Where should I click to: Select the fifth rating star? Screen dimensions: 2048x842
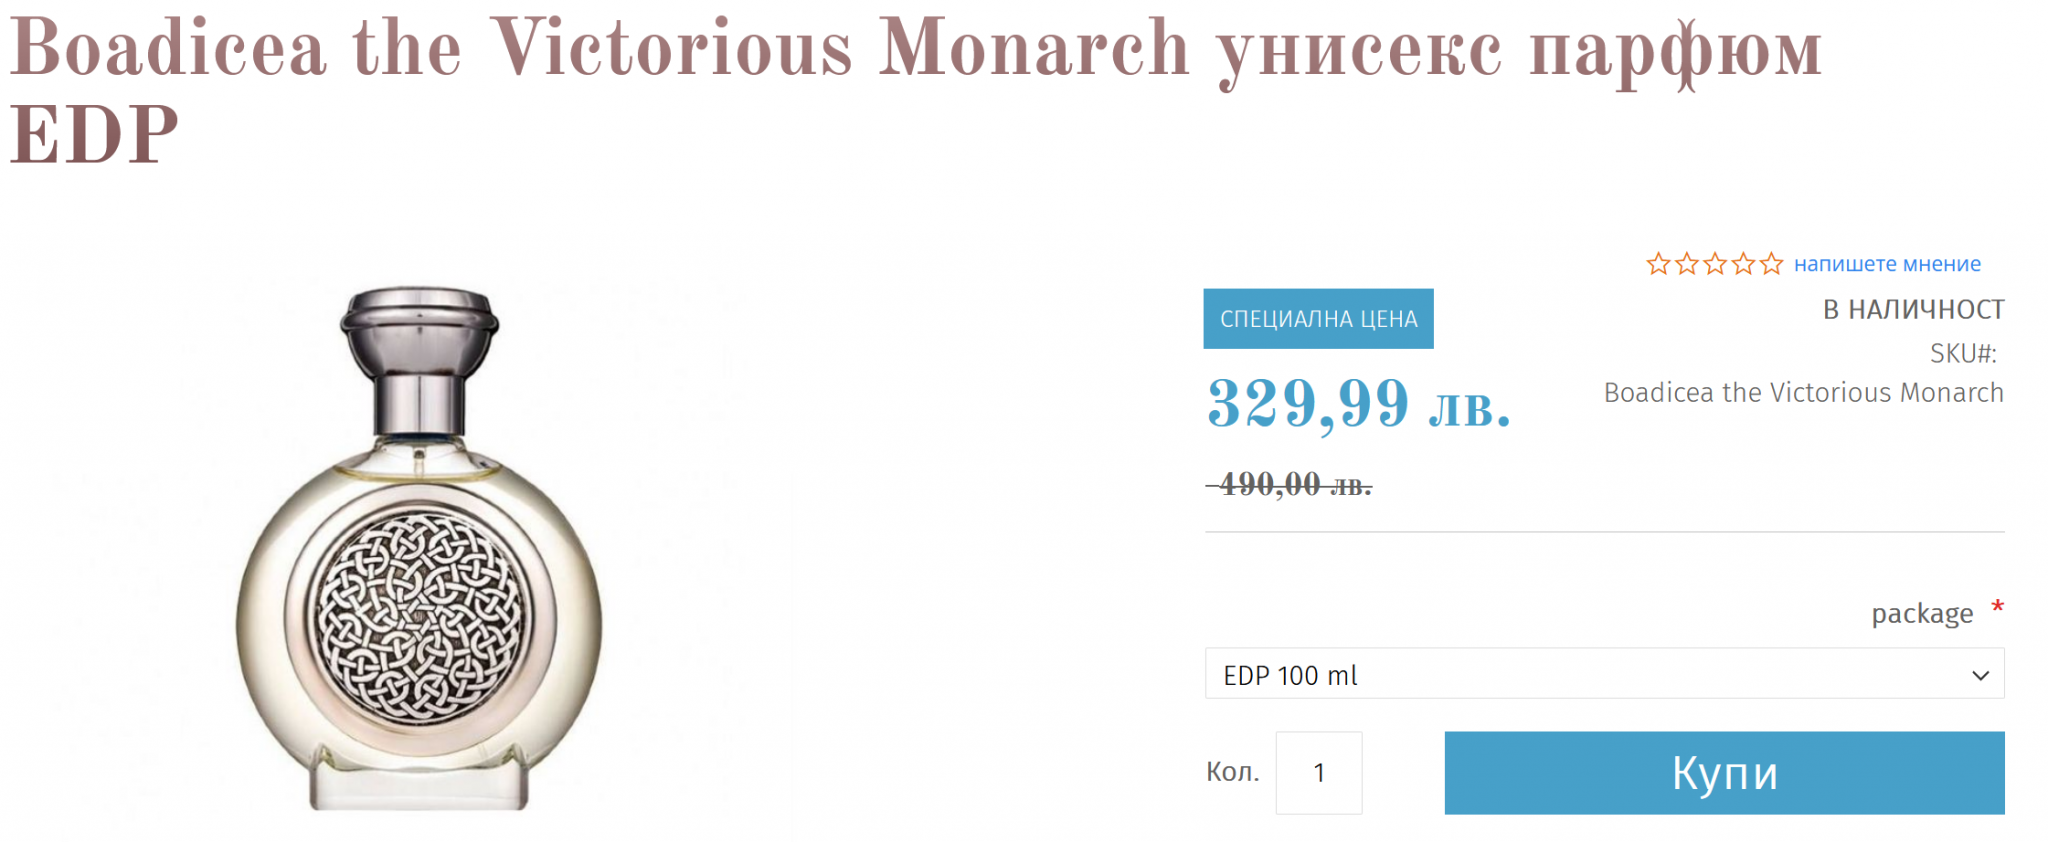pos(1771,264)
